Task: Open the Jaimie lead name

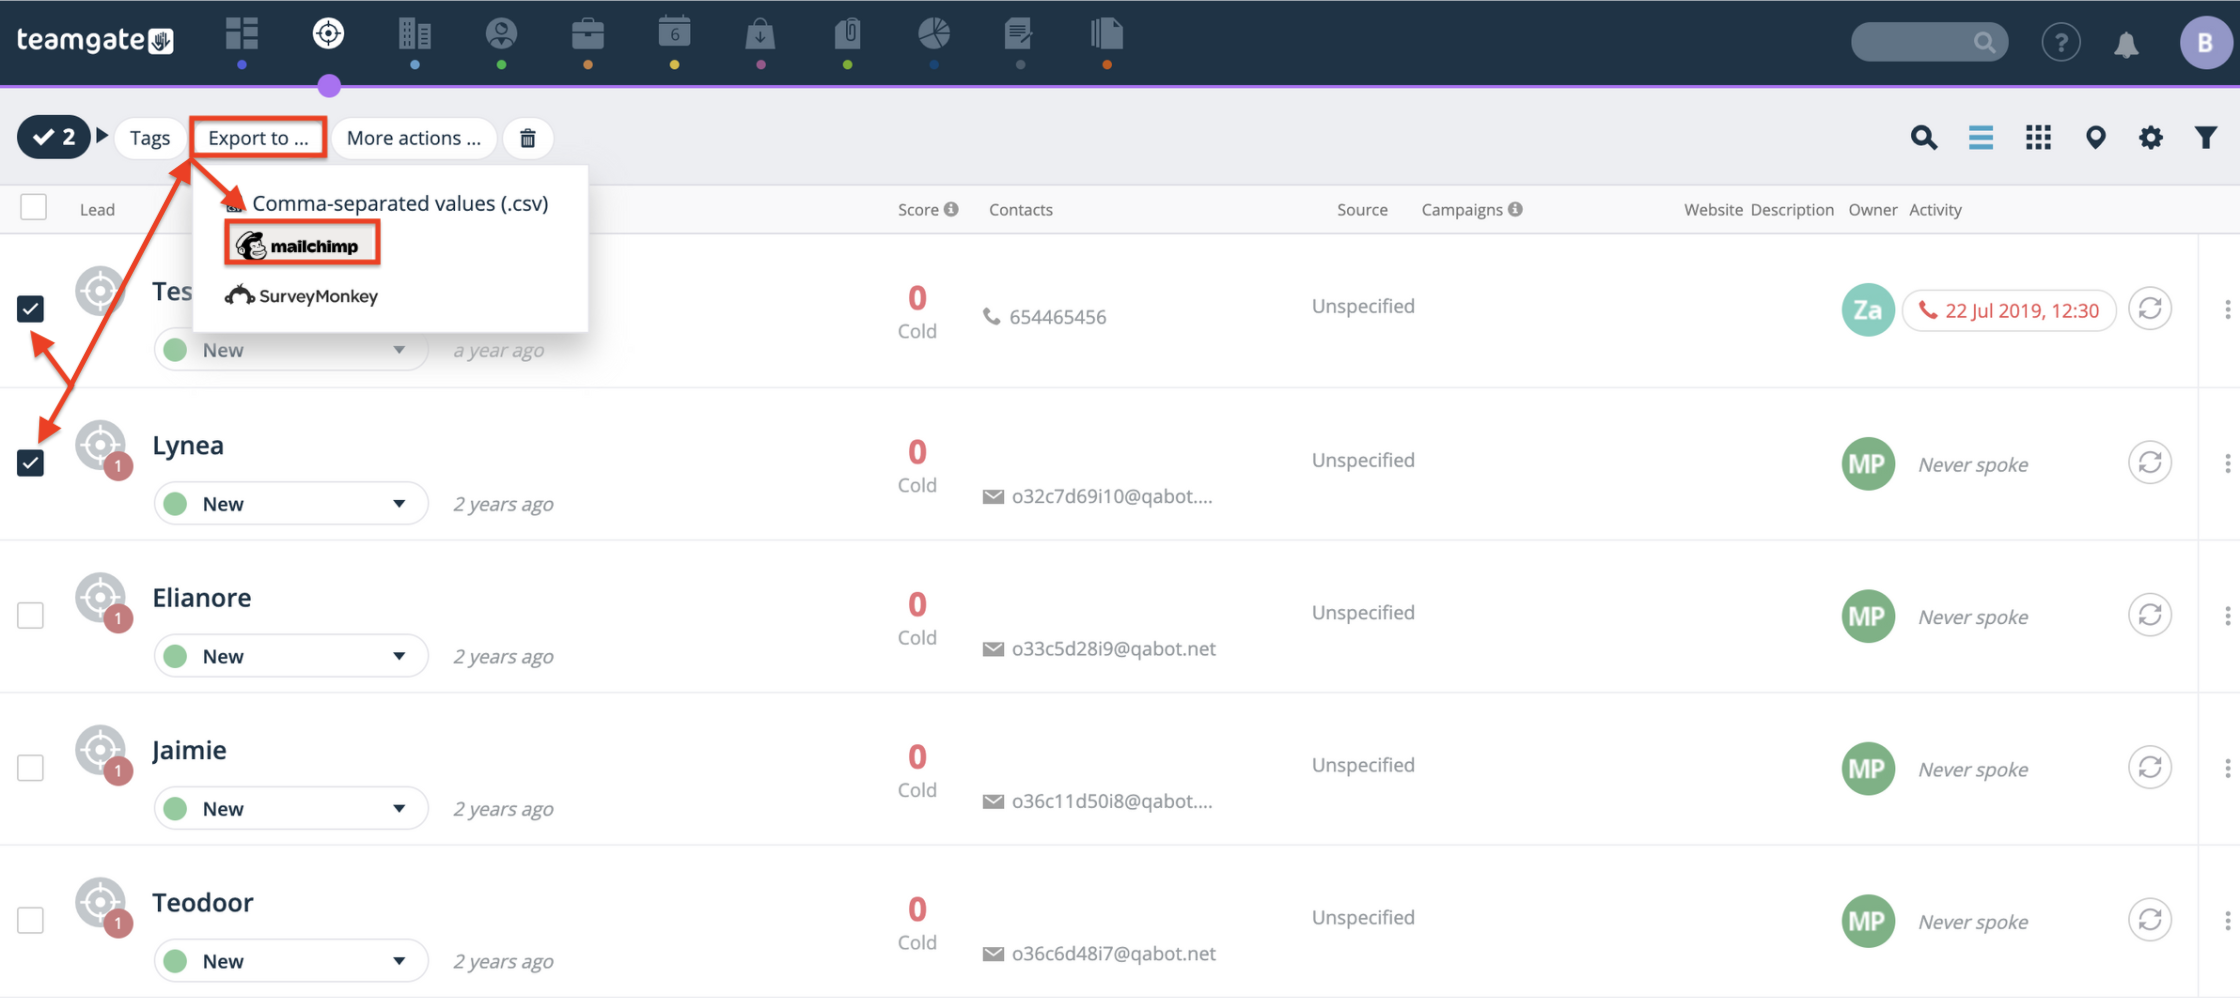Action: [189, 750]
